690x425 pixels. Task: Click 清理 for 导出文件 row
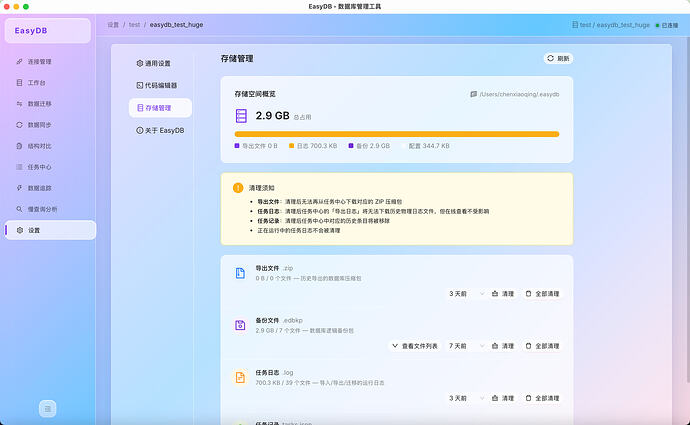click(x=503, y=293)
